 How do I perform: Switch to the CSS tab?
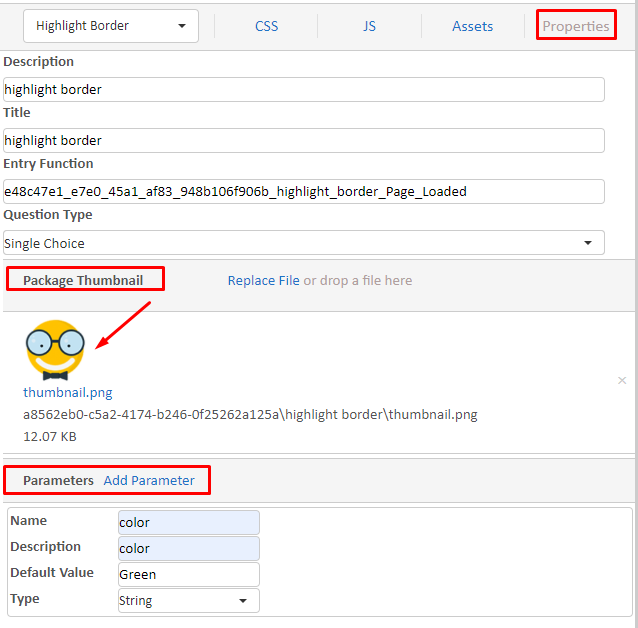(x=267, y=26)
